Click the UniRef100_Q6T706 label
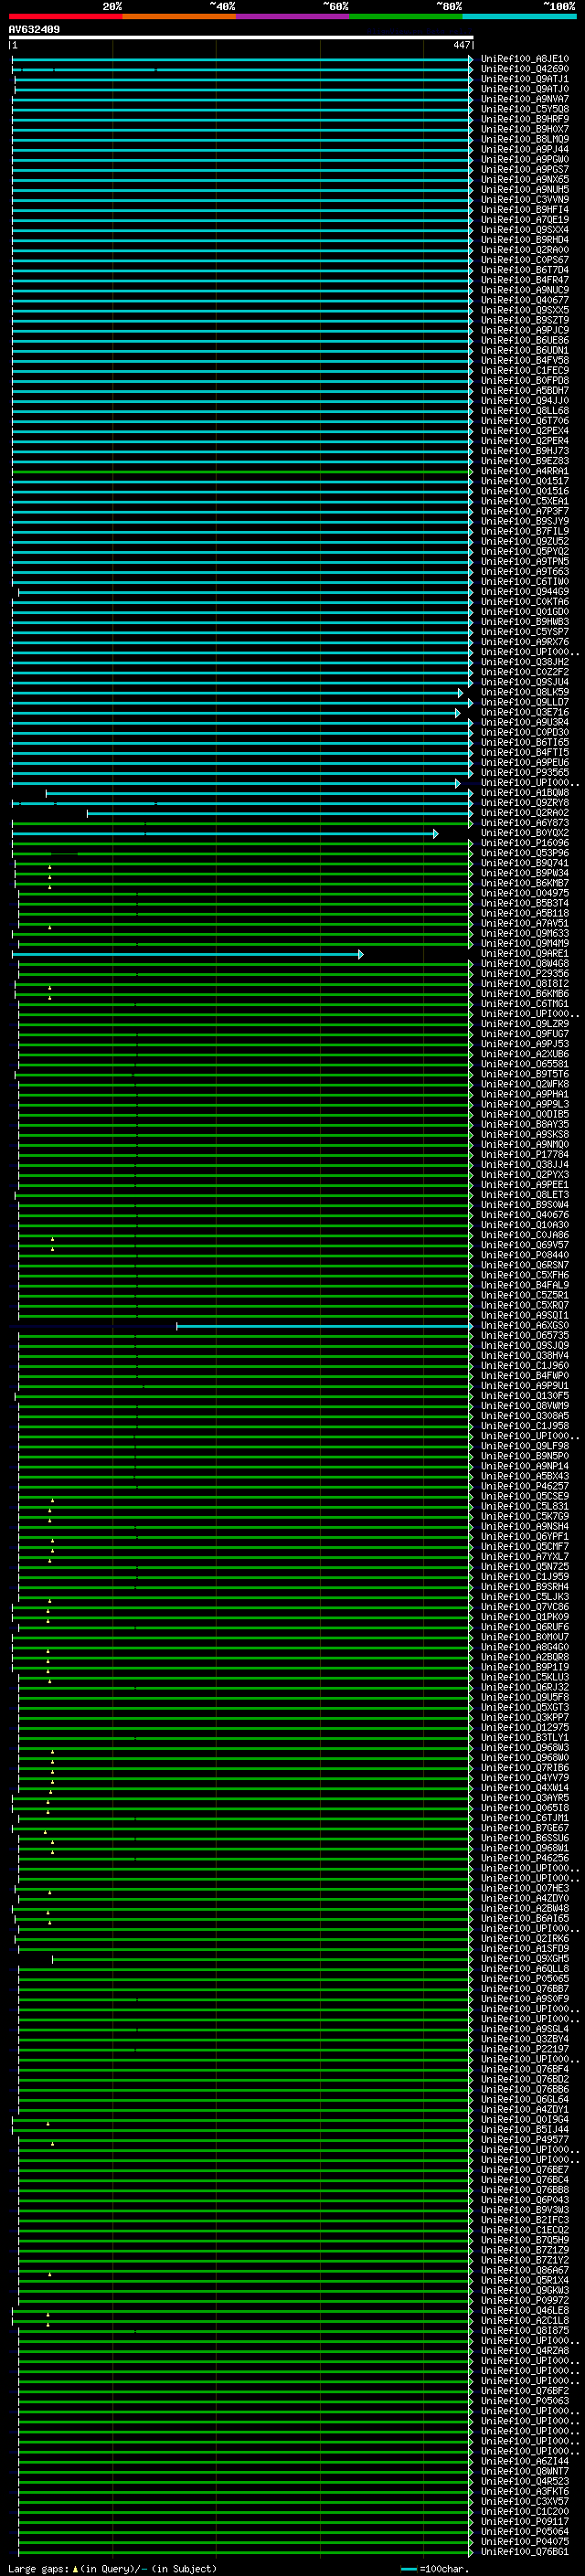585x2576 pixels. pos(524,421)
